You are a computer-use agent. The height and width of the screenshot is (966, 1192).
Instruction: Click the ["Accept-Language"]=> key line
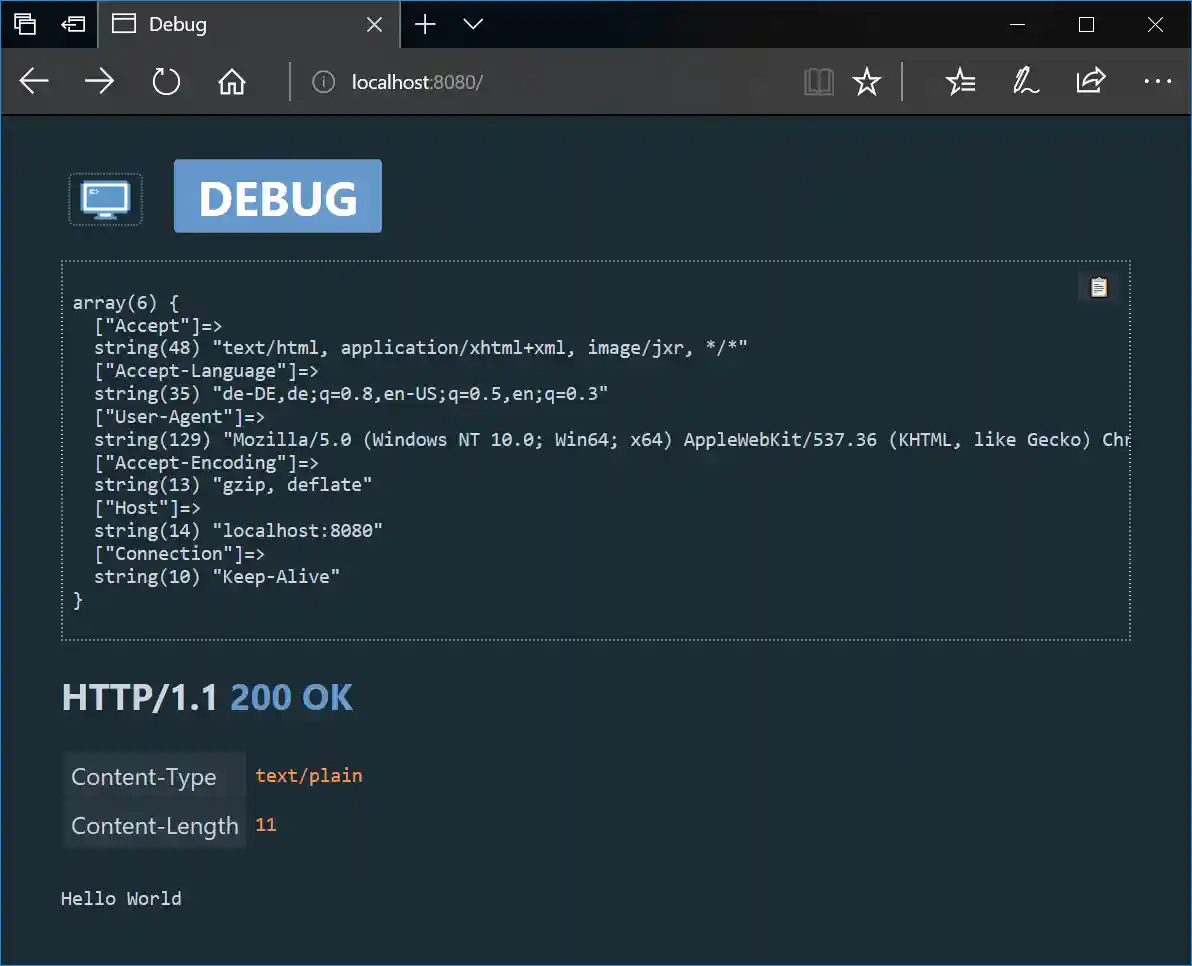pyautogui.click(x=206, y=371)
